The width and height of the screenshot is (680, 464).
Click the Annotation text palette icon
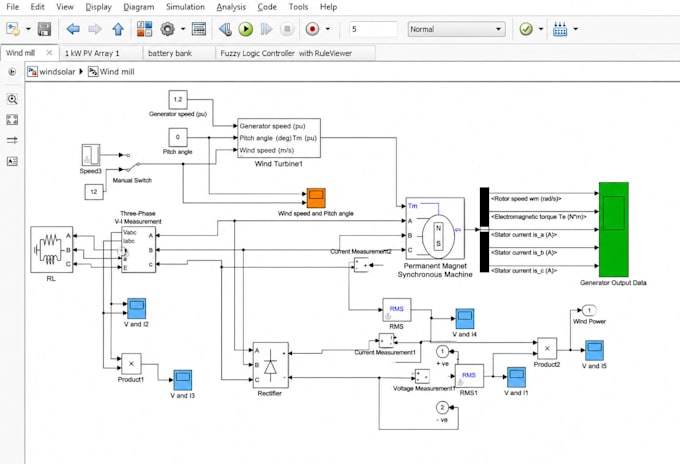12,161
